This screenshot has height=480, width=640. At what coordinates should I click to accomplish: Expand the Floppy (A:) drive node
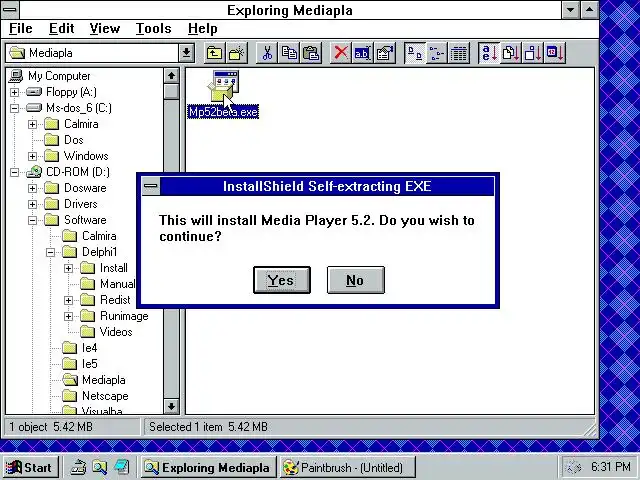click(x=14, y=92)
